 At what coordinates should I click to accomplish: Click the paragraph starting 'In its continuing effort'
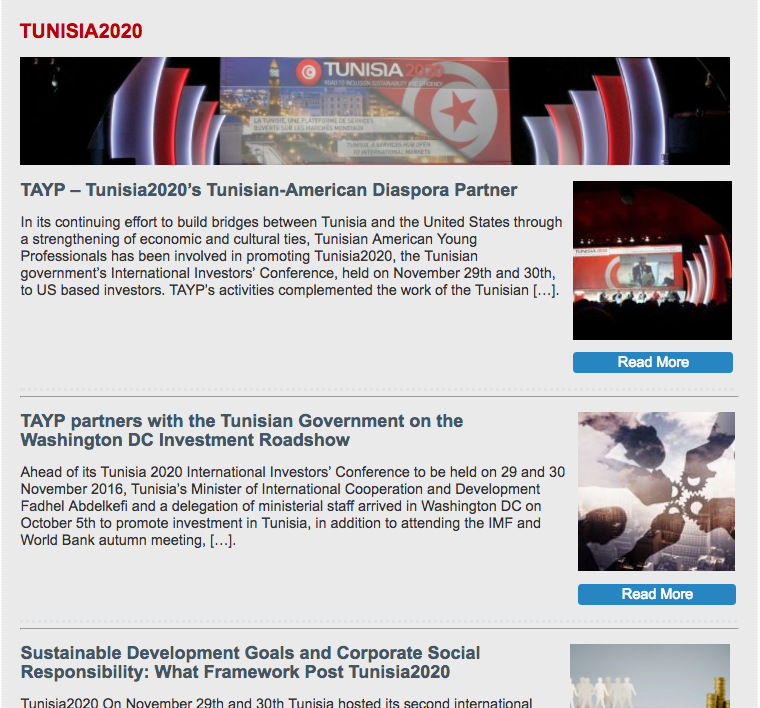tap(291, 256)
